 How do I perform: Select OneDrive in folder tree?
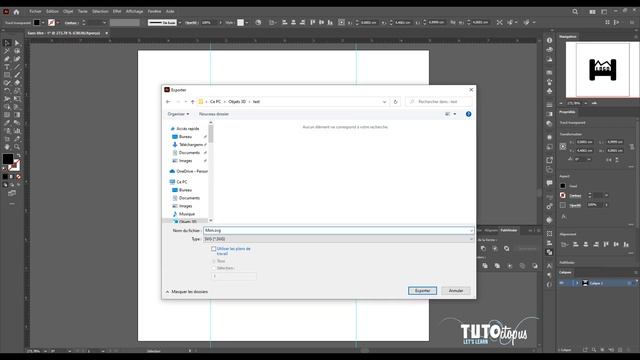coord(188,171)
